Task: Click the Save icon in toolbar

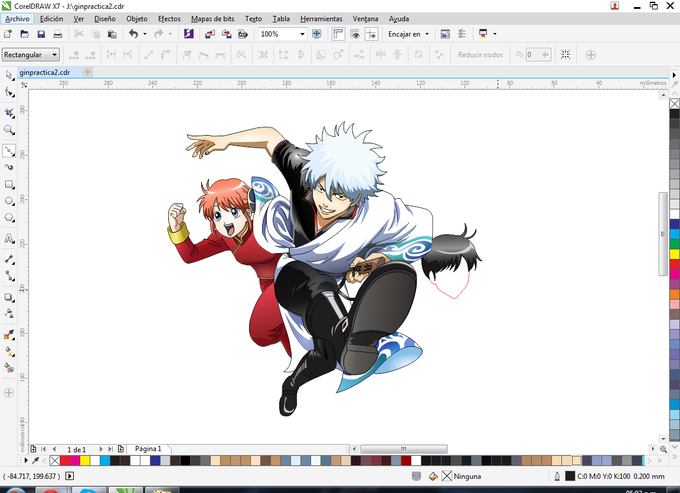Action: [x=41, y=34]
